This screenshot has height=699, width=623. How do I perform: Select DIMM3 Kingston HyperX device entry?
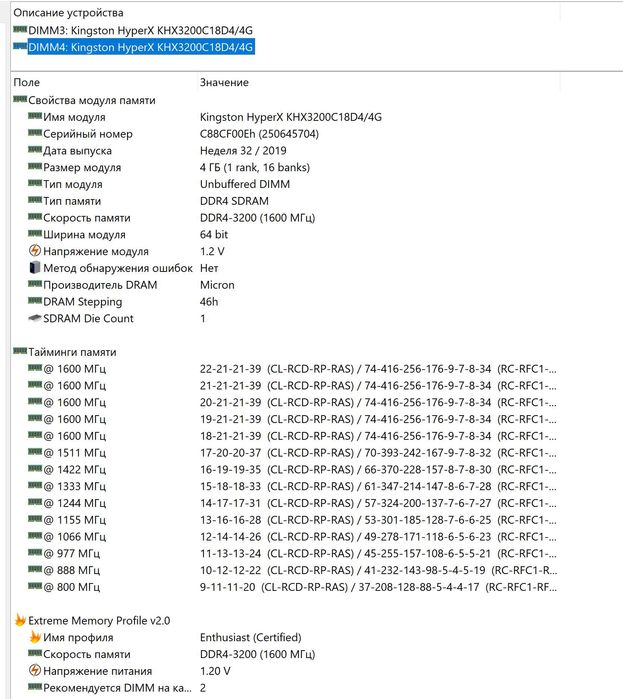140,30
